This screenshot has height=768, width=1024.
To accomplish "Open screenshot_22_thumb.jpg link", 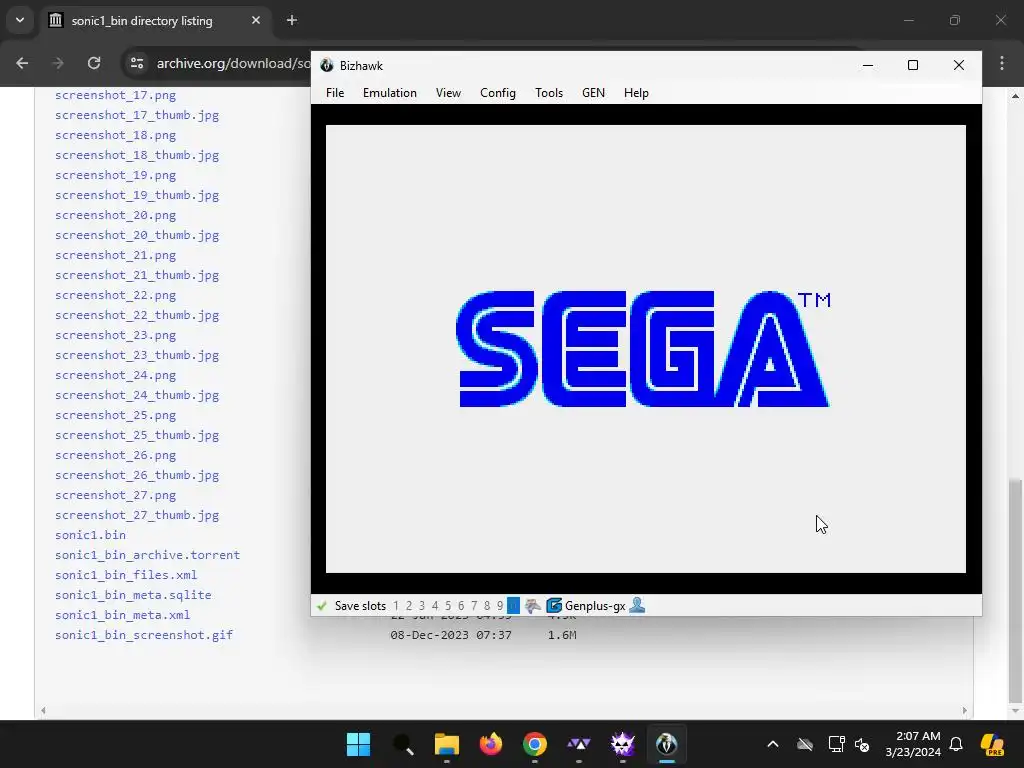I will [137, 315].
